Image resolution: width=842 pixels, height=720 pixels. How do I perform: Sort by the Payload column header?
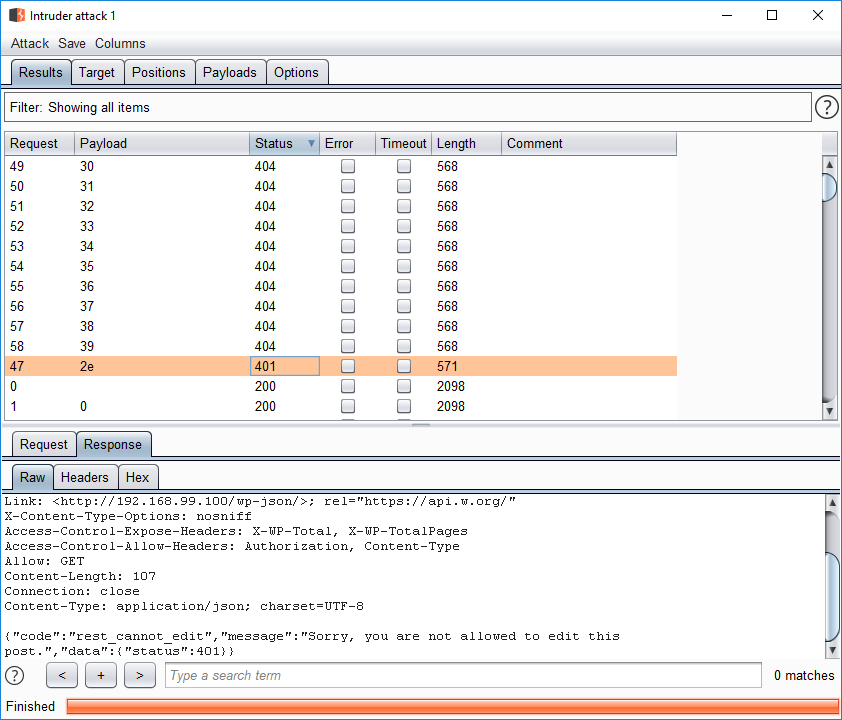click(x=162, y=143)
